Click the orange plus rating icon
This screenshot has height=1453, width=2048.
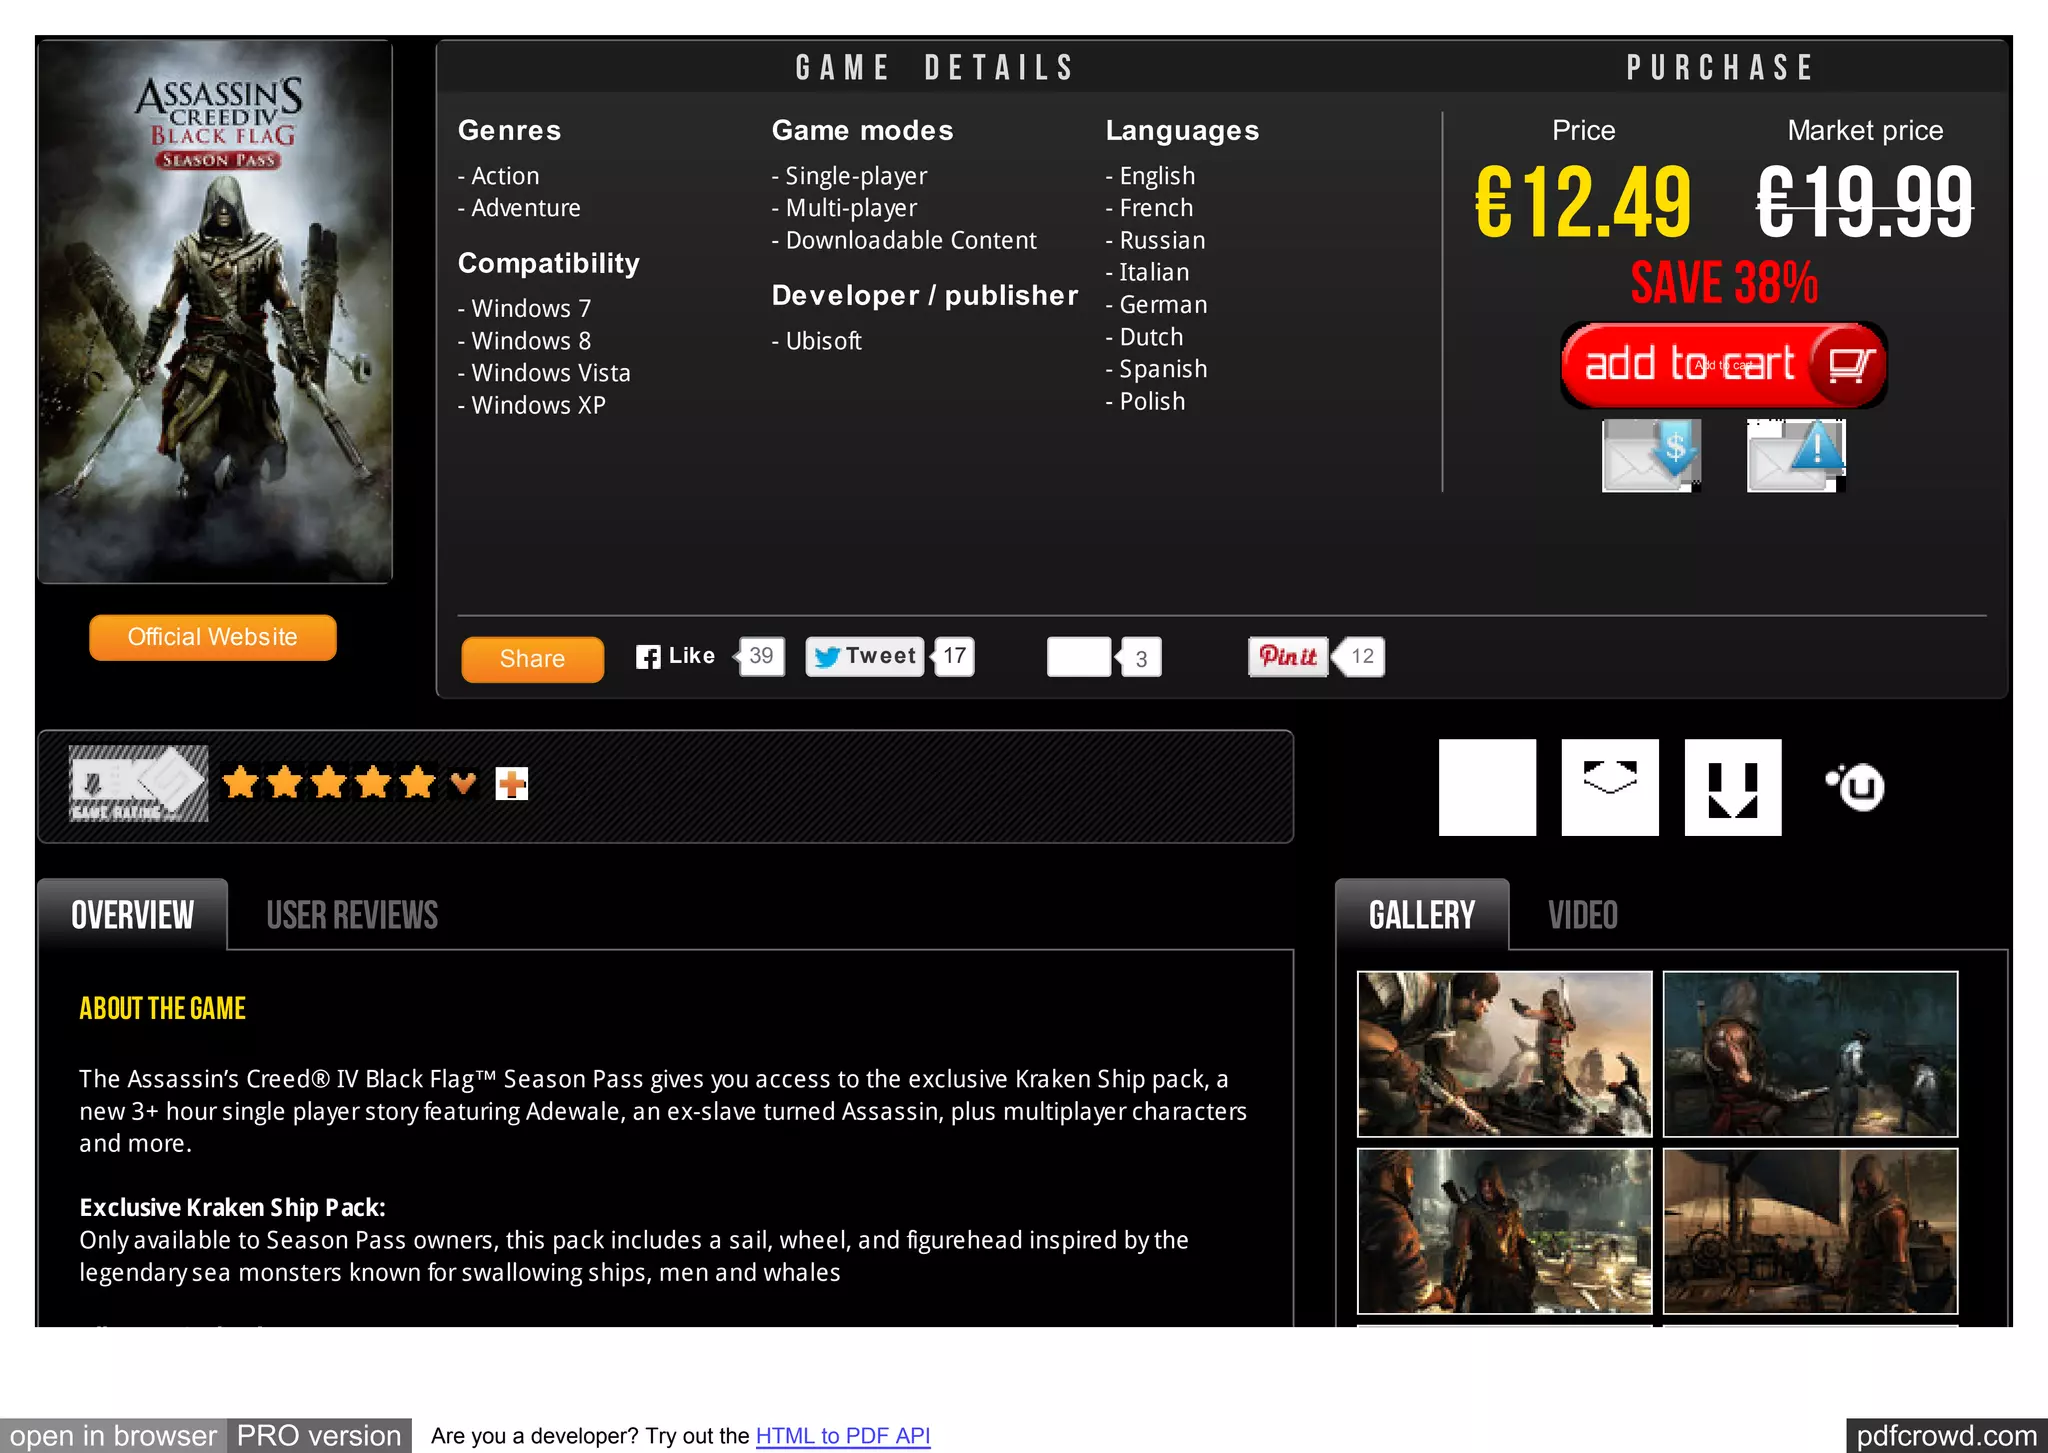pyautogui.click(x=512, y=784)
